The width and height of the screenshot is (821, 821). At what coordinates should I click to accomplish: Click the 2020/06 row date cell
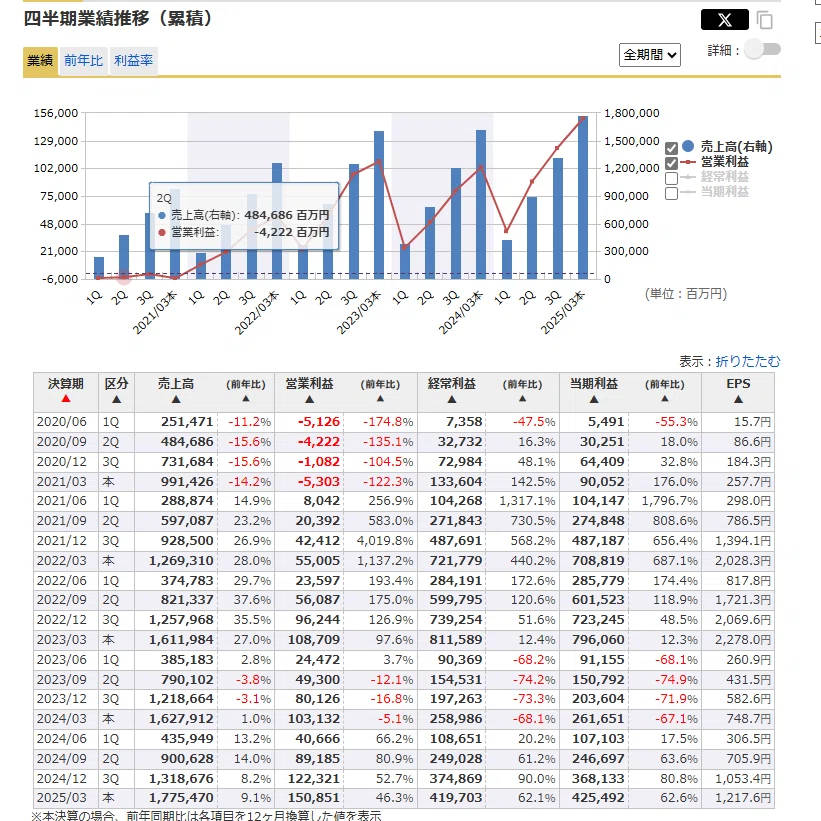click(x=66, y=422)
